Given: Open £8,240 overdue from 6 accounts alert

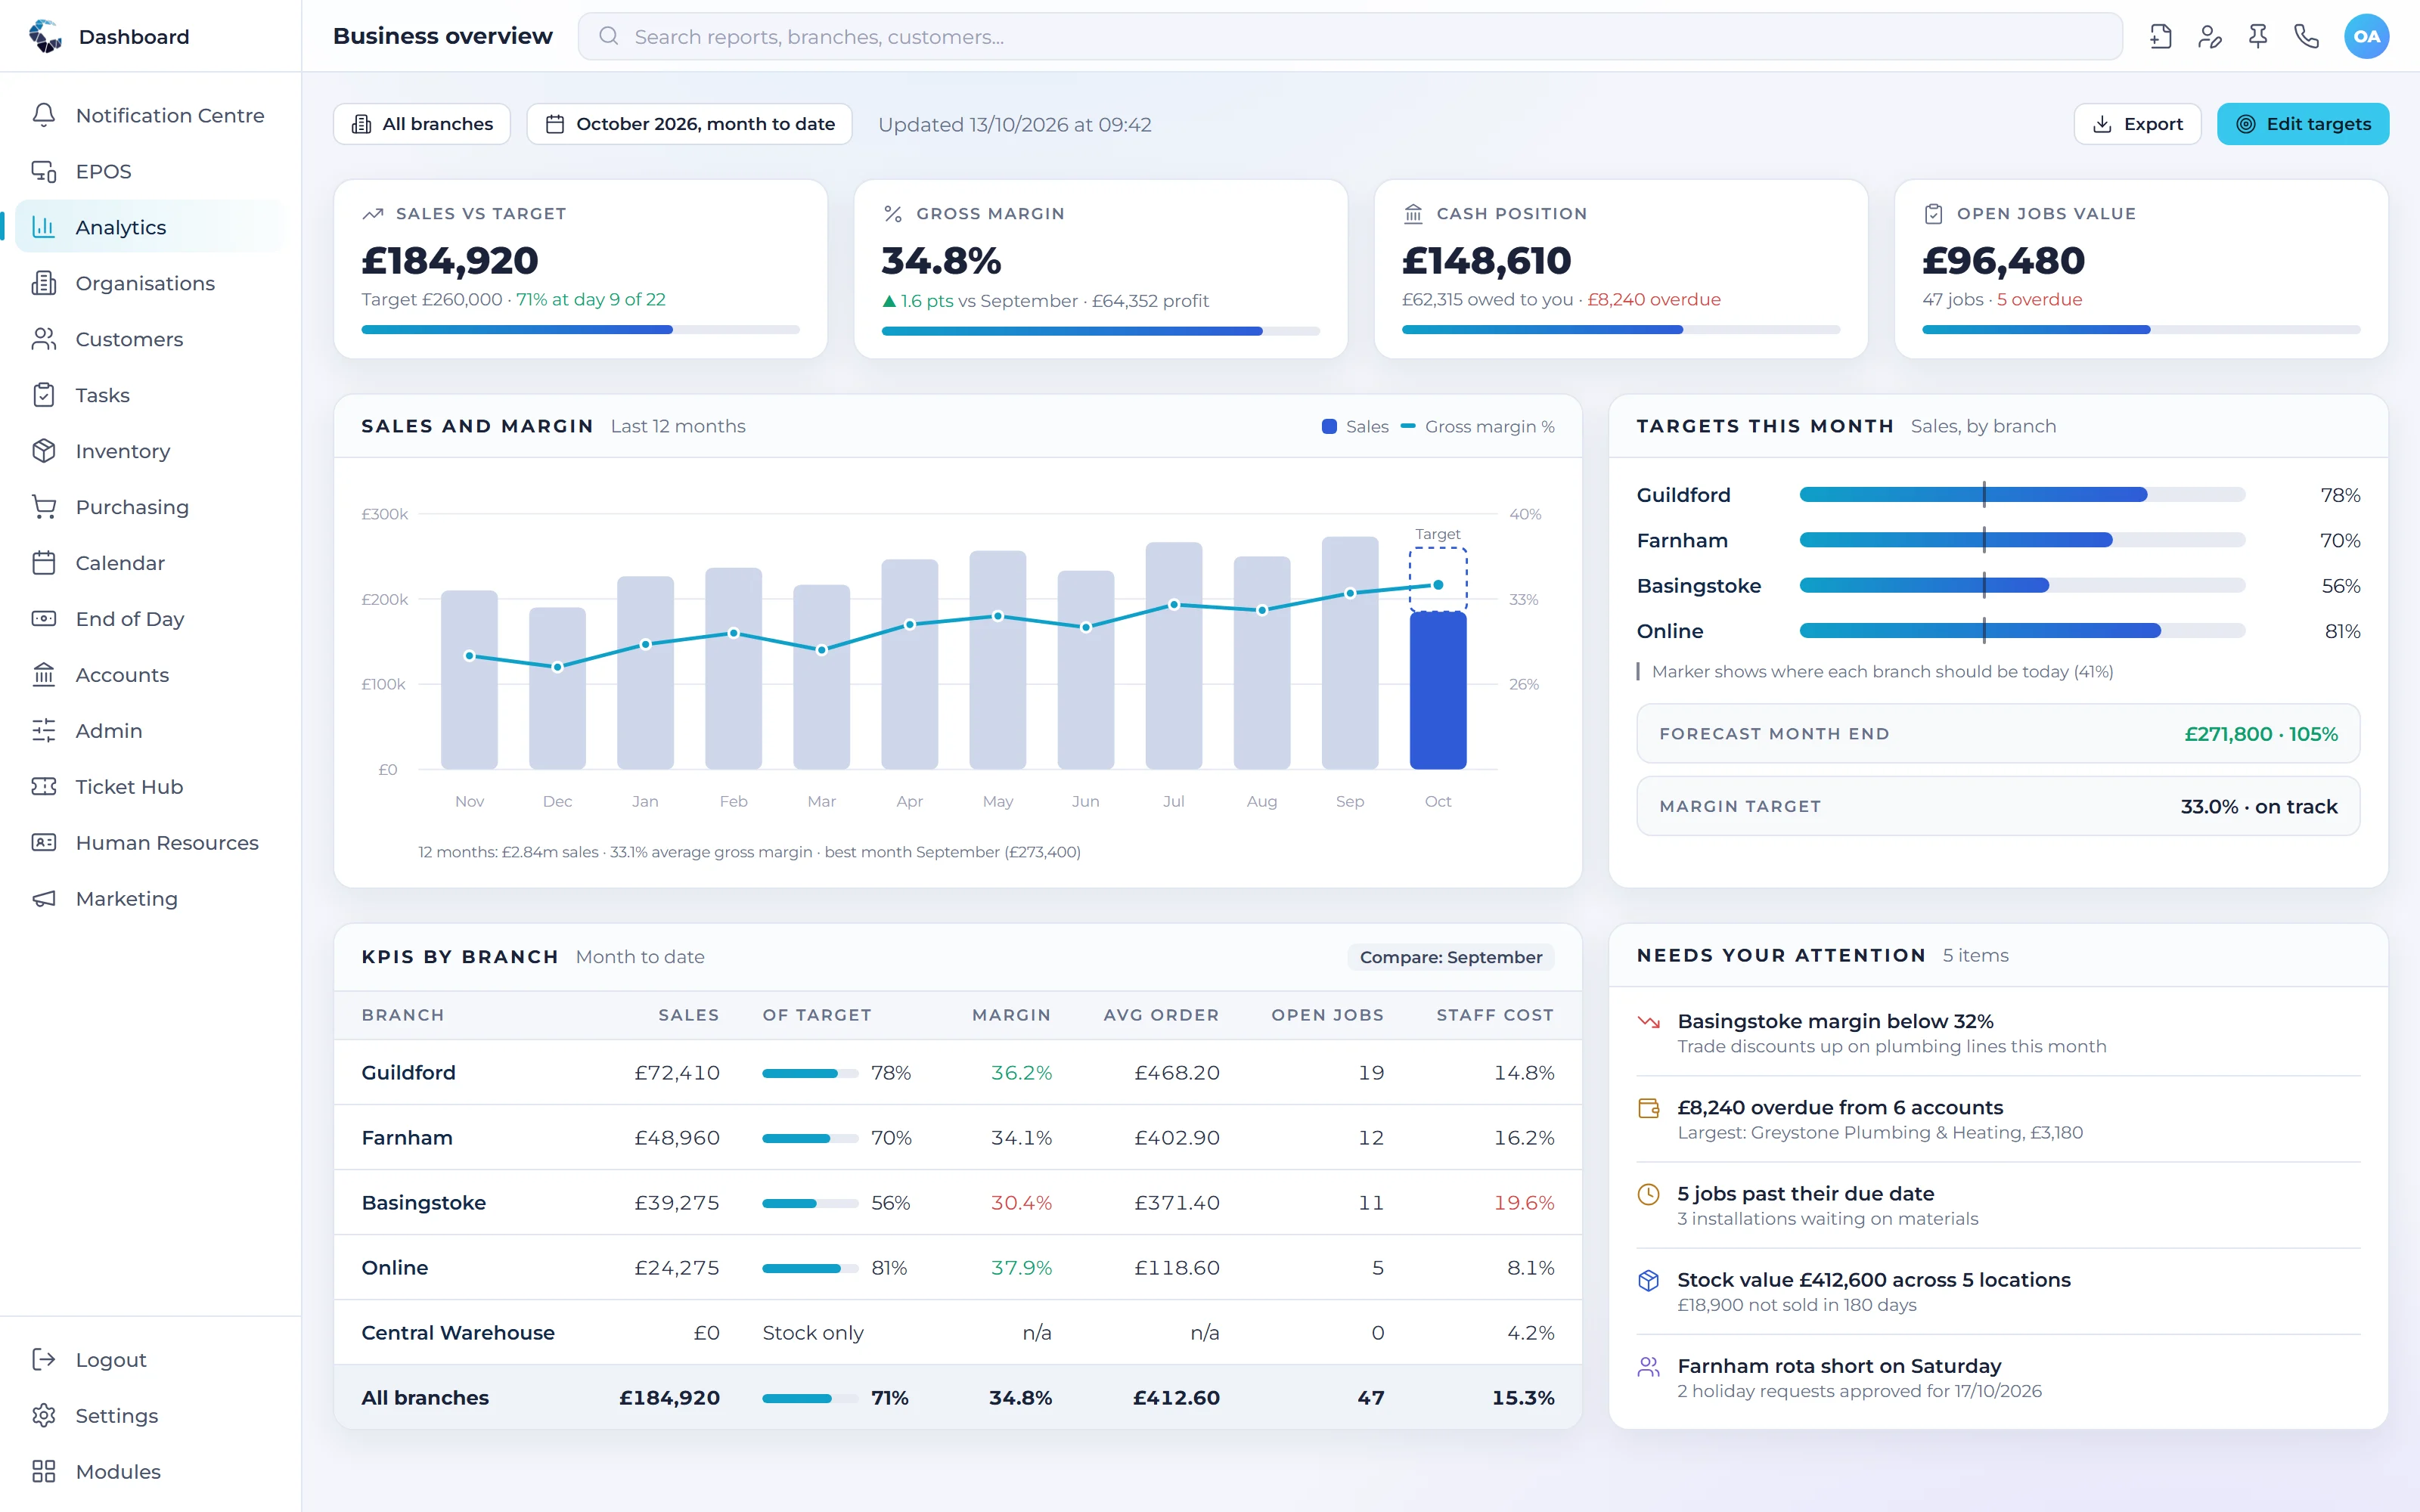Looking at the screenshot, I should point(1998,1119).
